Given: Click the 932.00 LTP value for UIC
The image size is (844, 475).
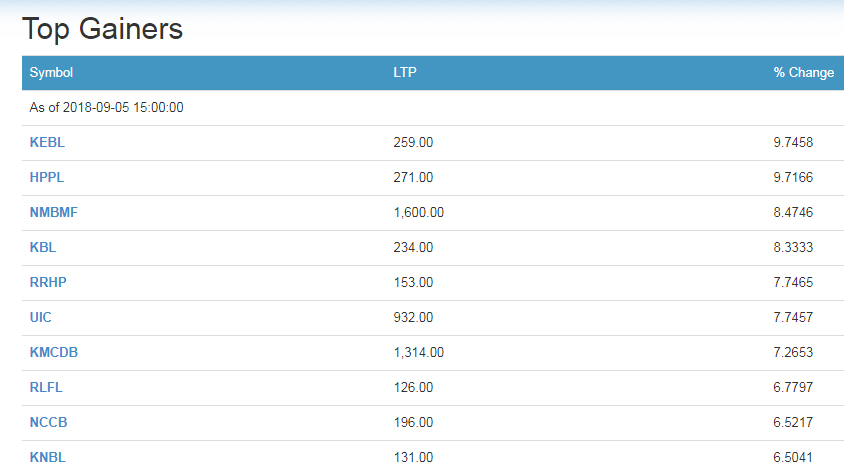Looking at the screenshot, I should pos(413,318).
